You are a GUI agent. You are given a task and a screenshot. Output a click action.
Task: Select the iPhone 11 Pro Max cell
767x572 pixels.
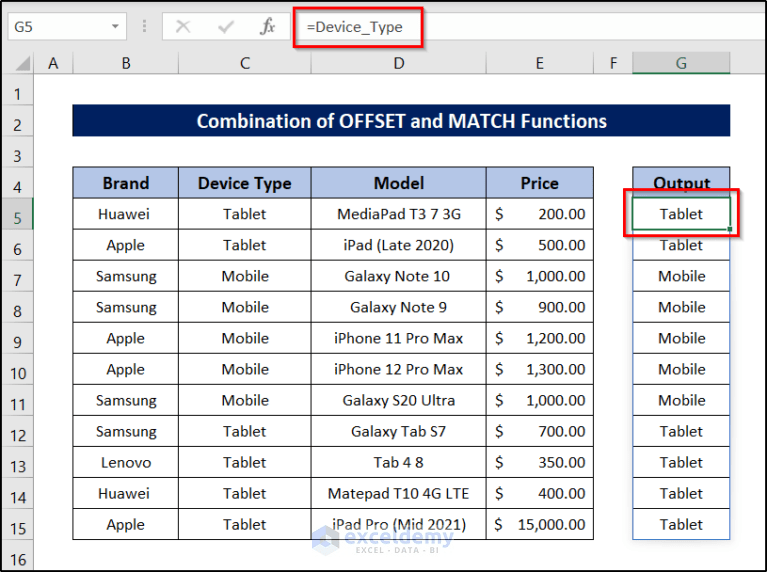(x=399, y=338)
